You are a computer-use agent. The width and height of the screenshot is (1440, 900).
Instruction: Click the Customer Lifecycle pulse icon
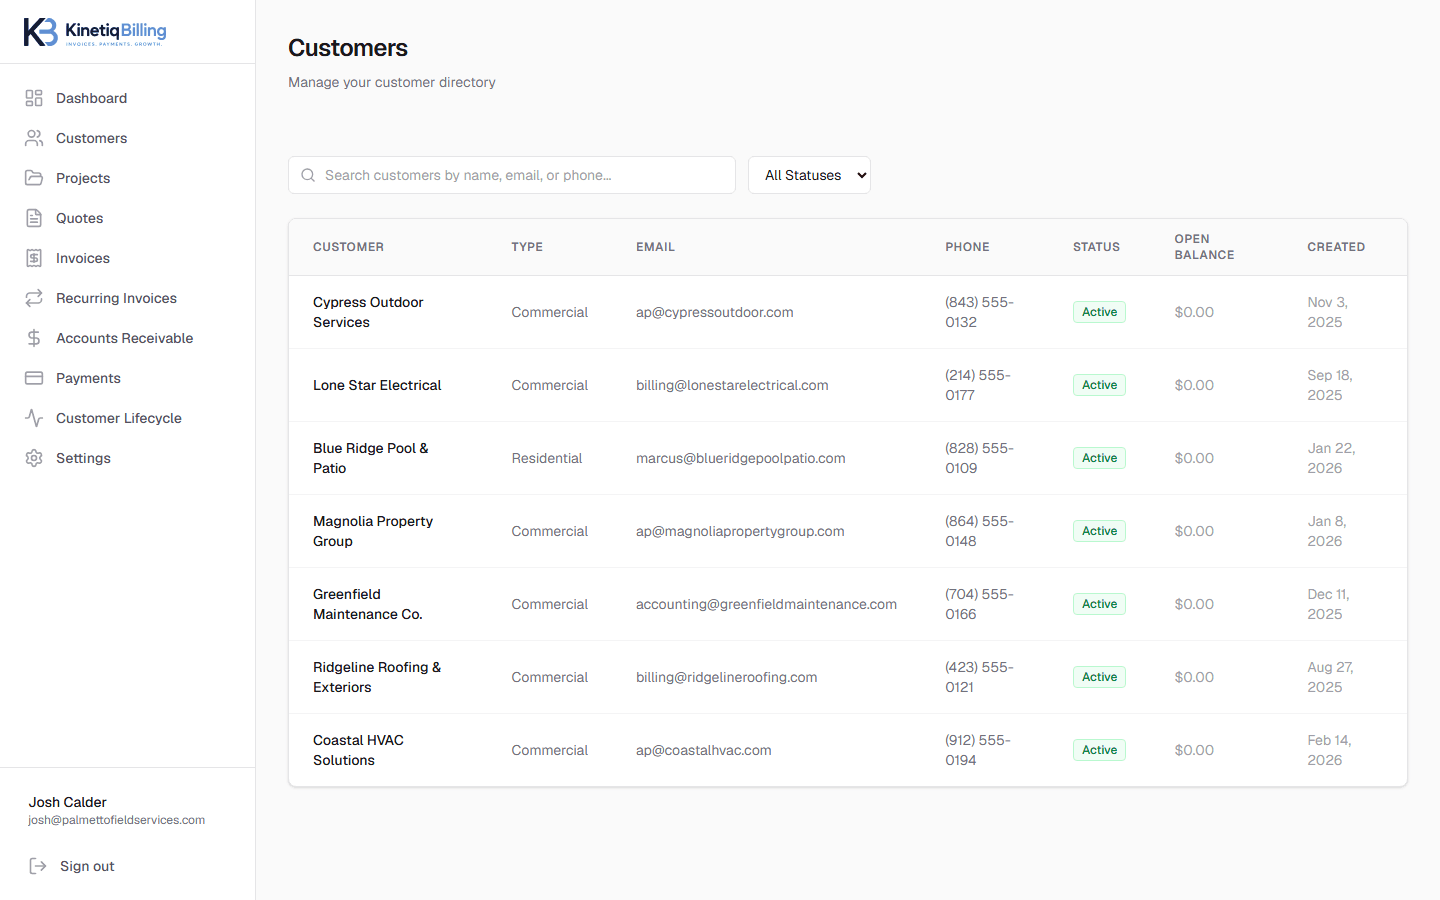[x=34, y=418]
